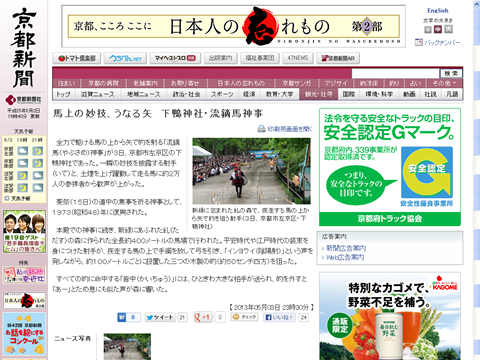Click the 検索 search button
This screenshot has height=360, width=480.
(x=451, y=73)
